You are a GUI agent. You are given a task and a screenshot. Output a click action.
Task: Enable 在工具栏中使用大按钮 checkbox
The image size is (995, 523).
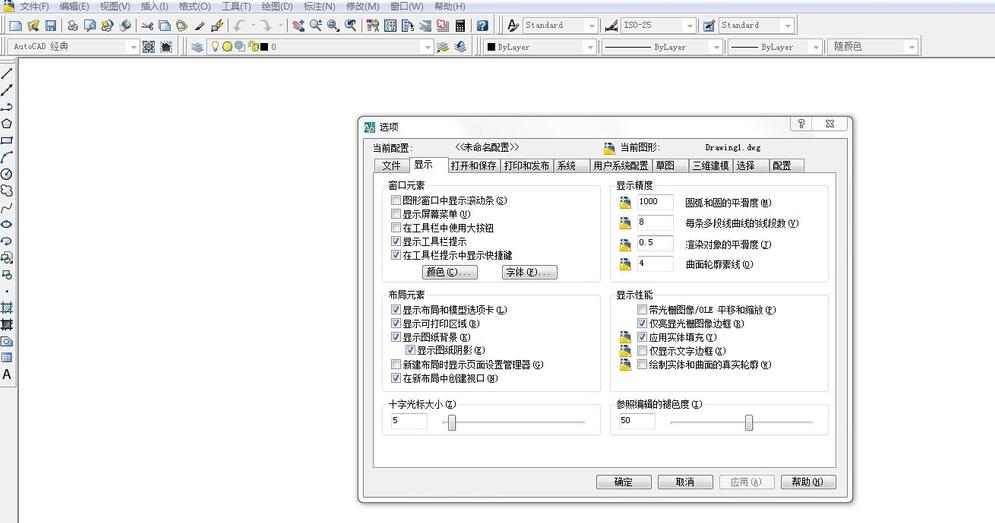[396, 227]
